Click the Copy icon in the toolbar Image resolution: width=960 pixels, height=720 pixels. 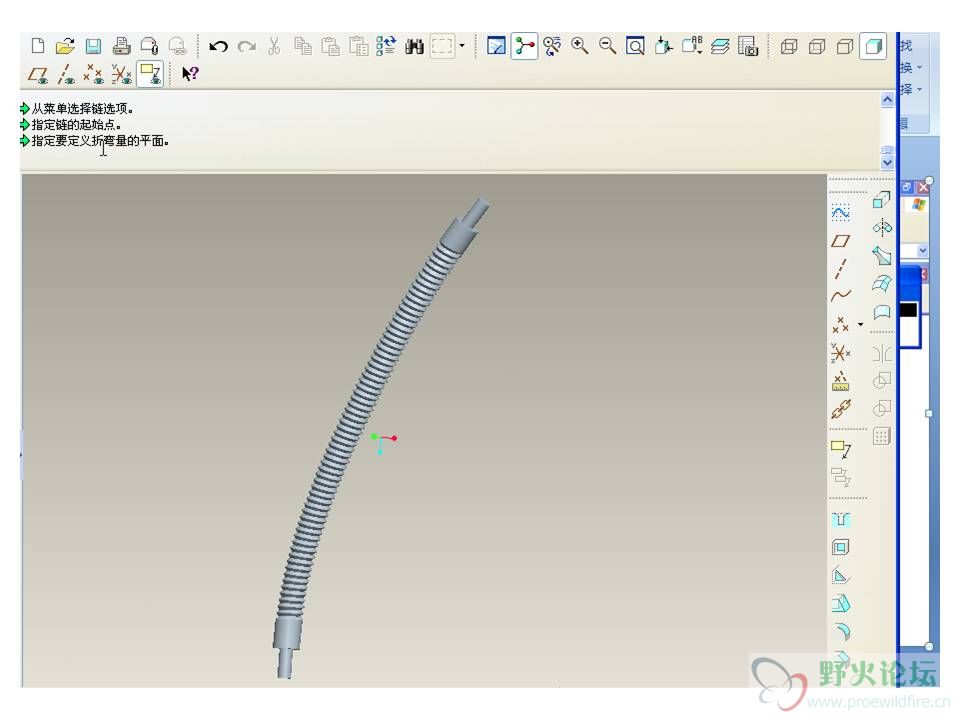click(x=302, y=46)
